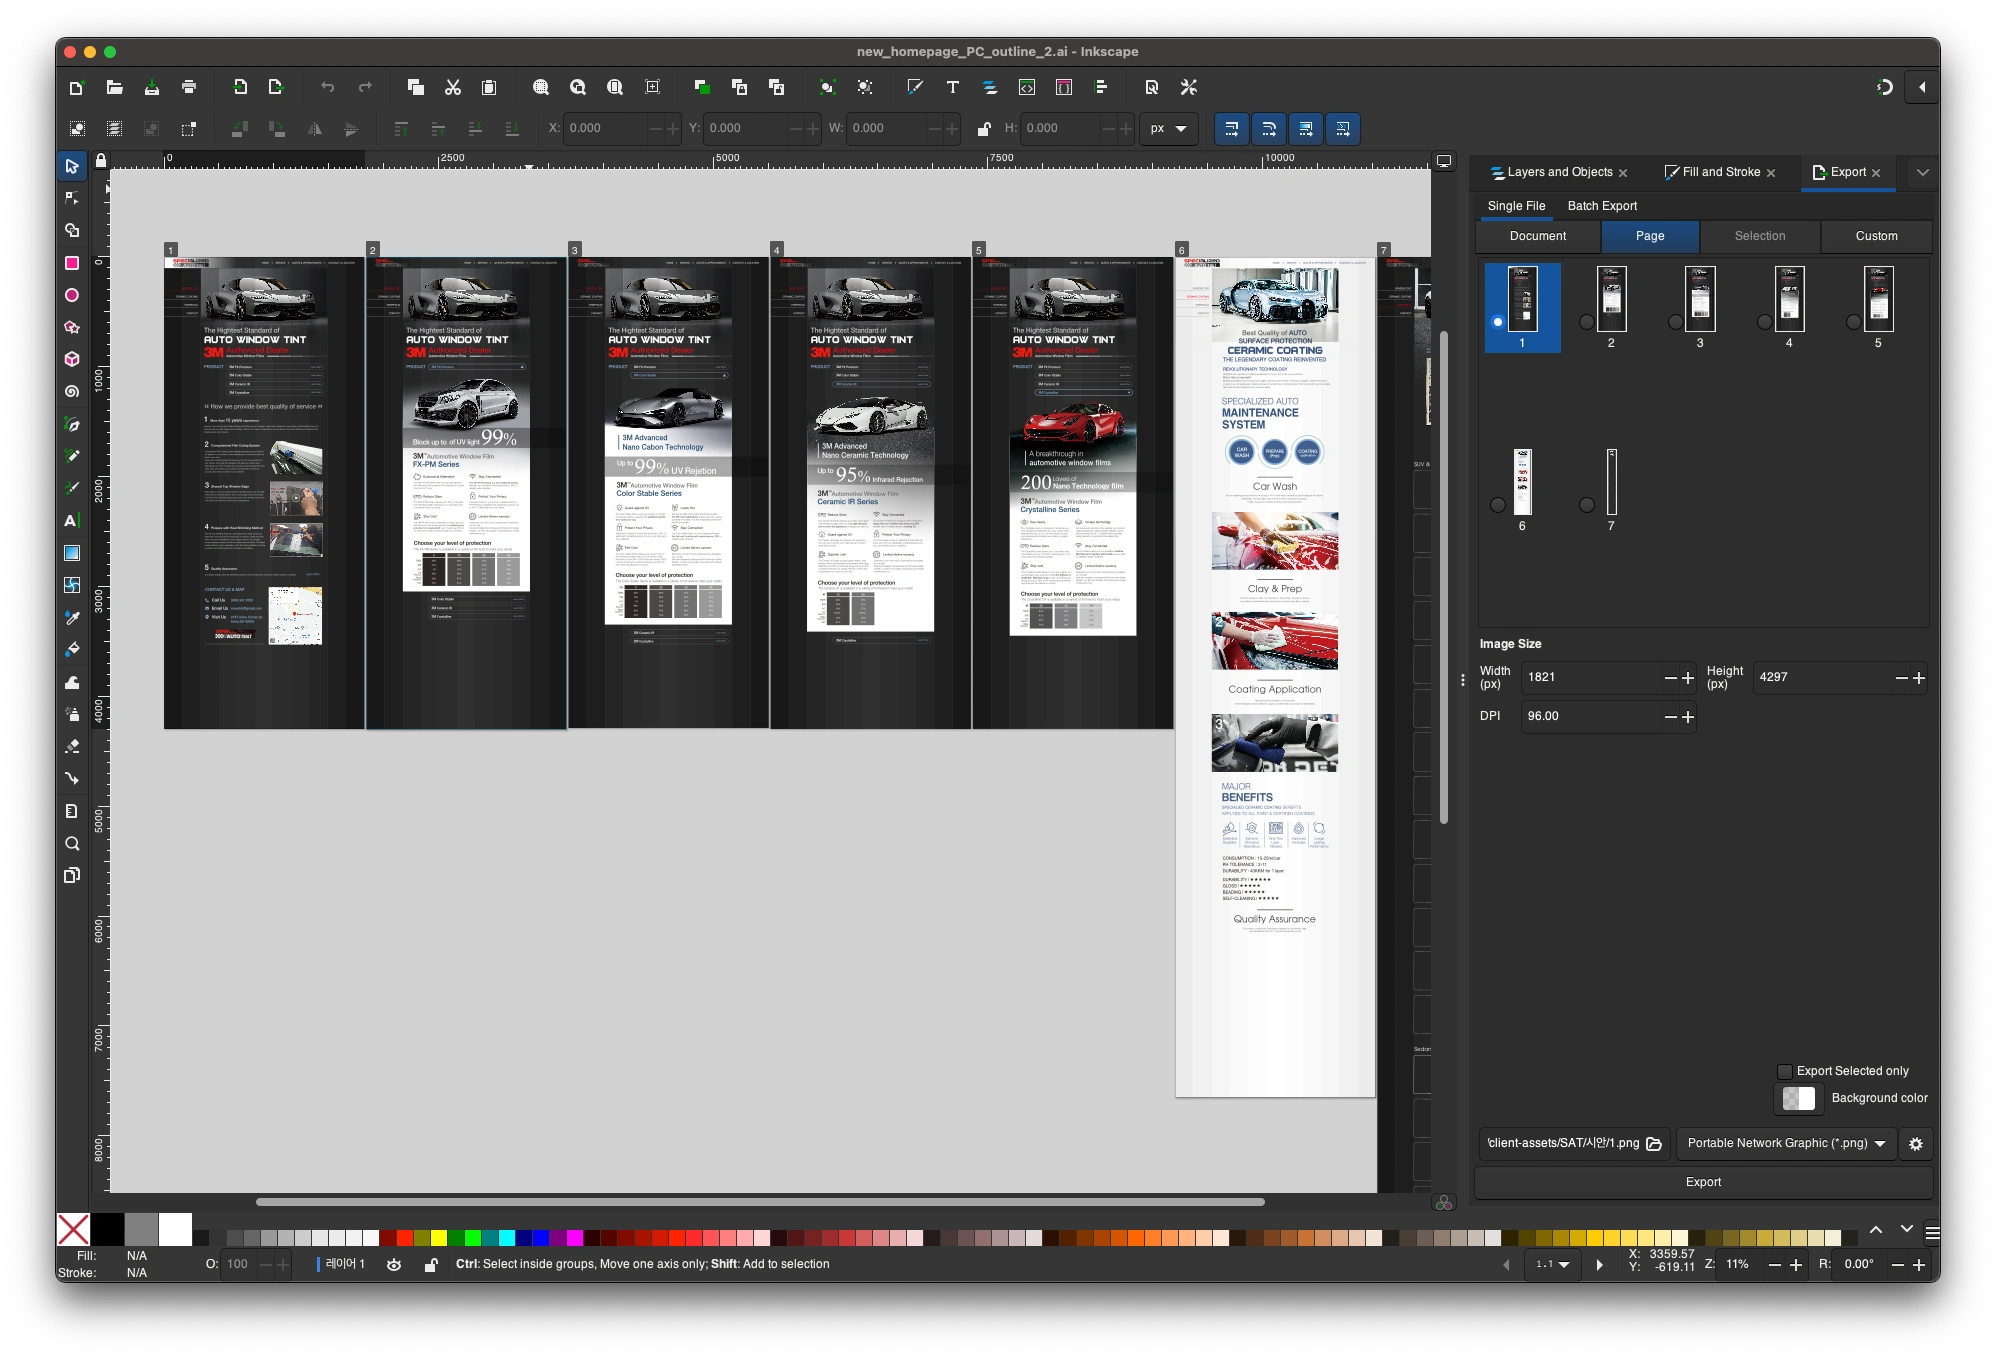Screen dimensions: 1996x1356
Task: Close the Export tab
Action: click(x=1876, y=173)
